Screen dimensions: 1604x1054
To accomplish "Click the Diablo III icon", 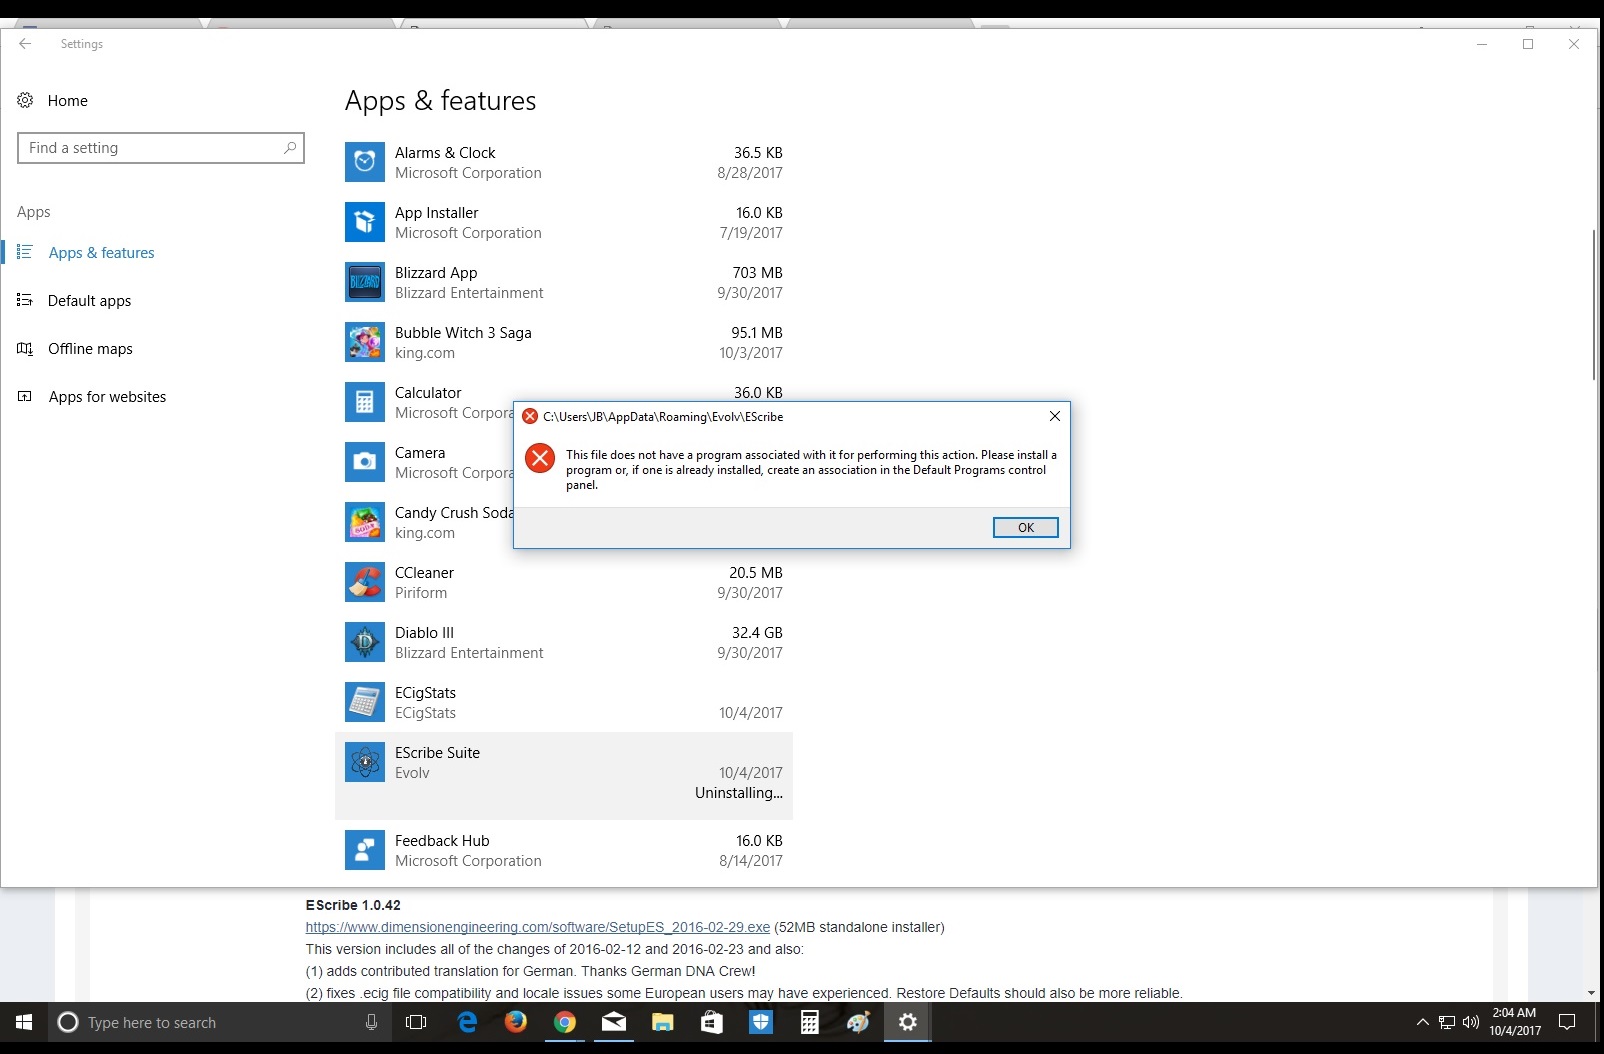I will [x=364, y=642].
